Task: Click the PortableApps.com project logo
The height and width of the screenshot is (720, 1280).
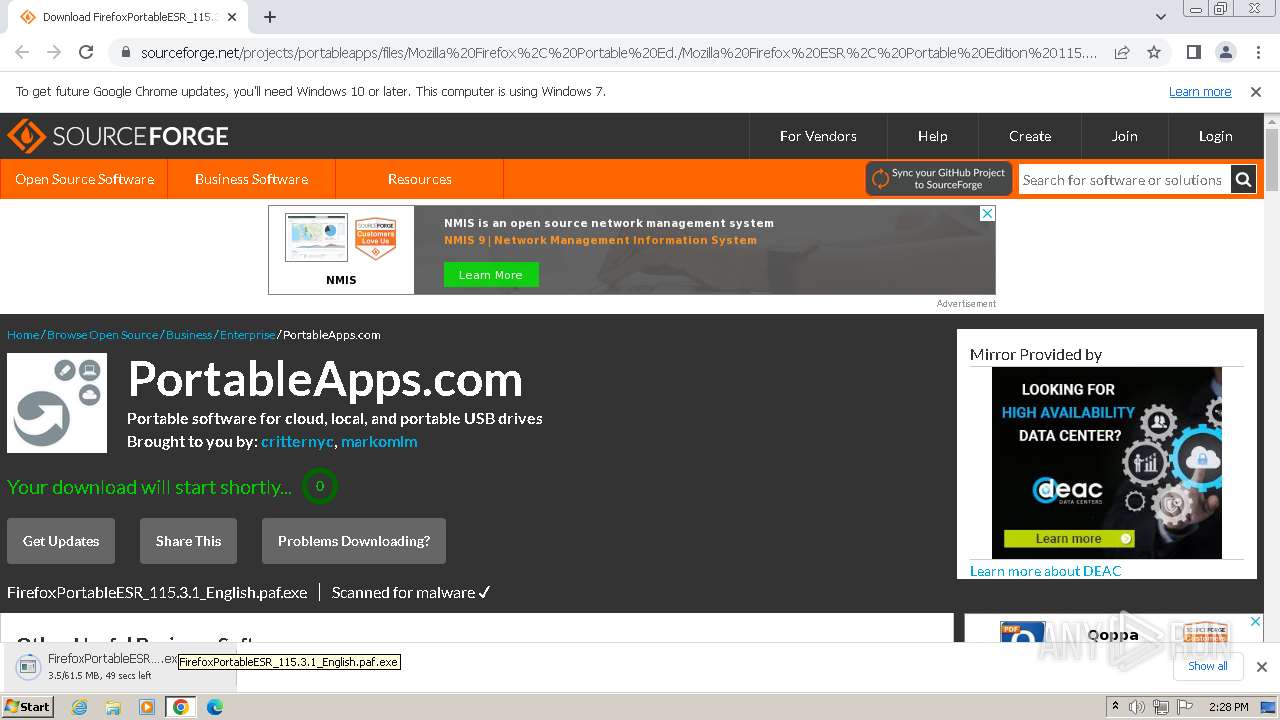Action: coord(57,403)
